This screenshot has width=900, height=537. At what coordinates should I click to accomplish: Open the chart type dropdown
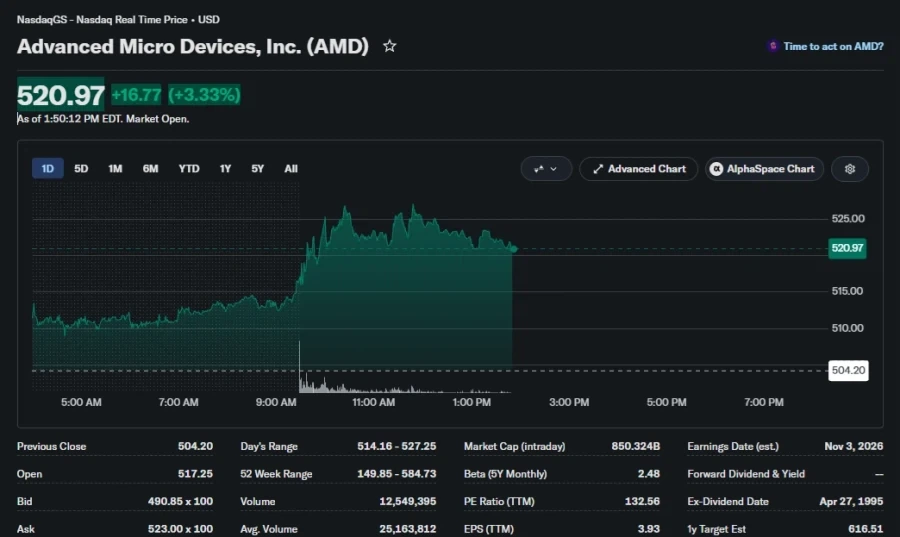point(546,169)
